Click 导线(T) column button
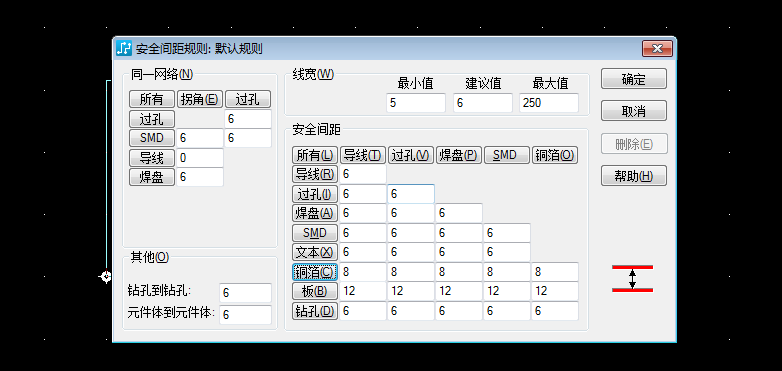 click(363, 155)
